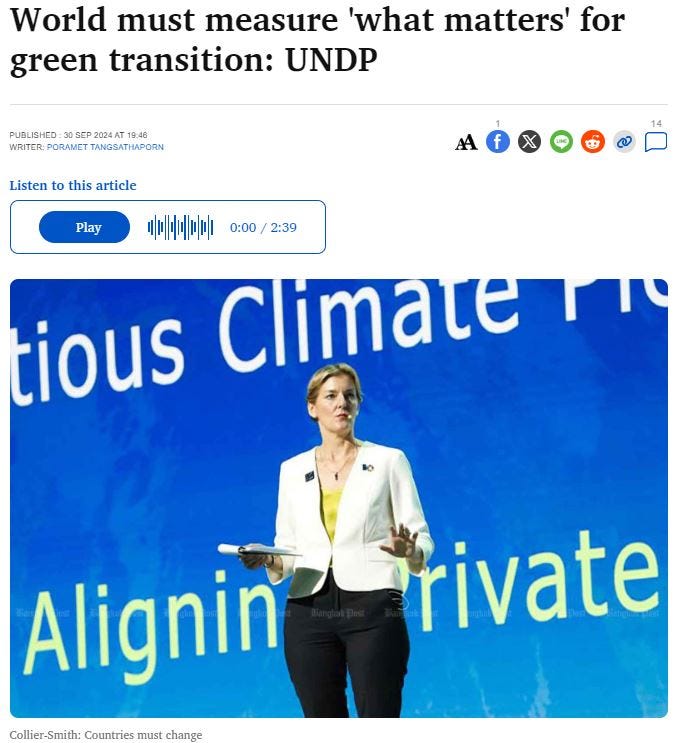Click the 'Listen to this article' heading

73,185
